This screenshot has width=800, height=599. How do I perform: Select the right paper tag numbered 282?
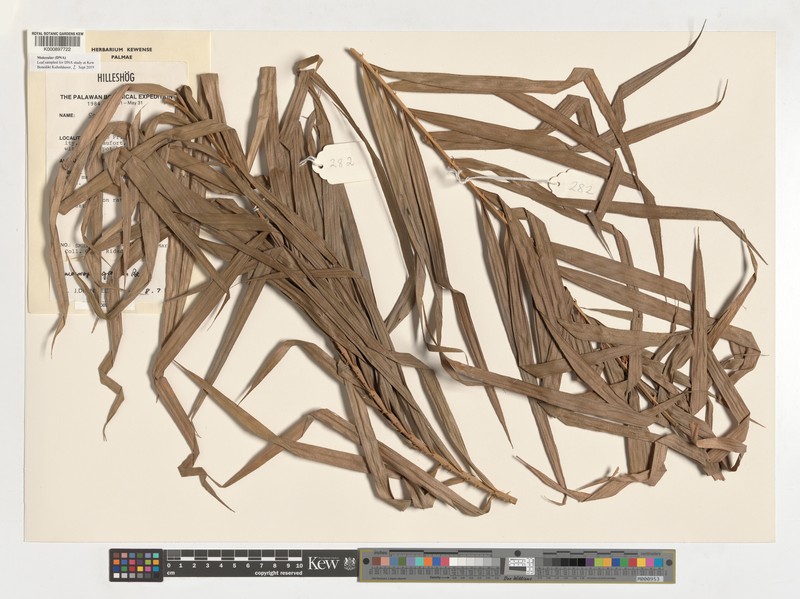tap(575, 186)
